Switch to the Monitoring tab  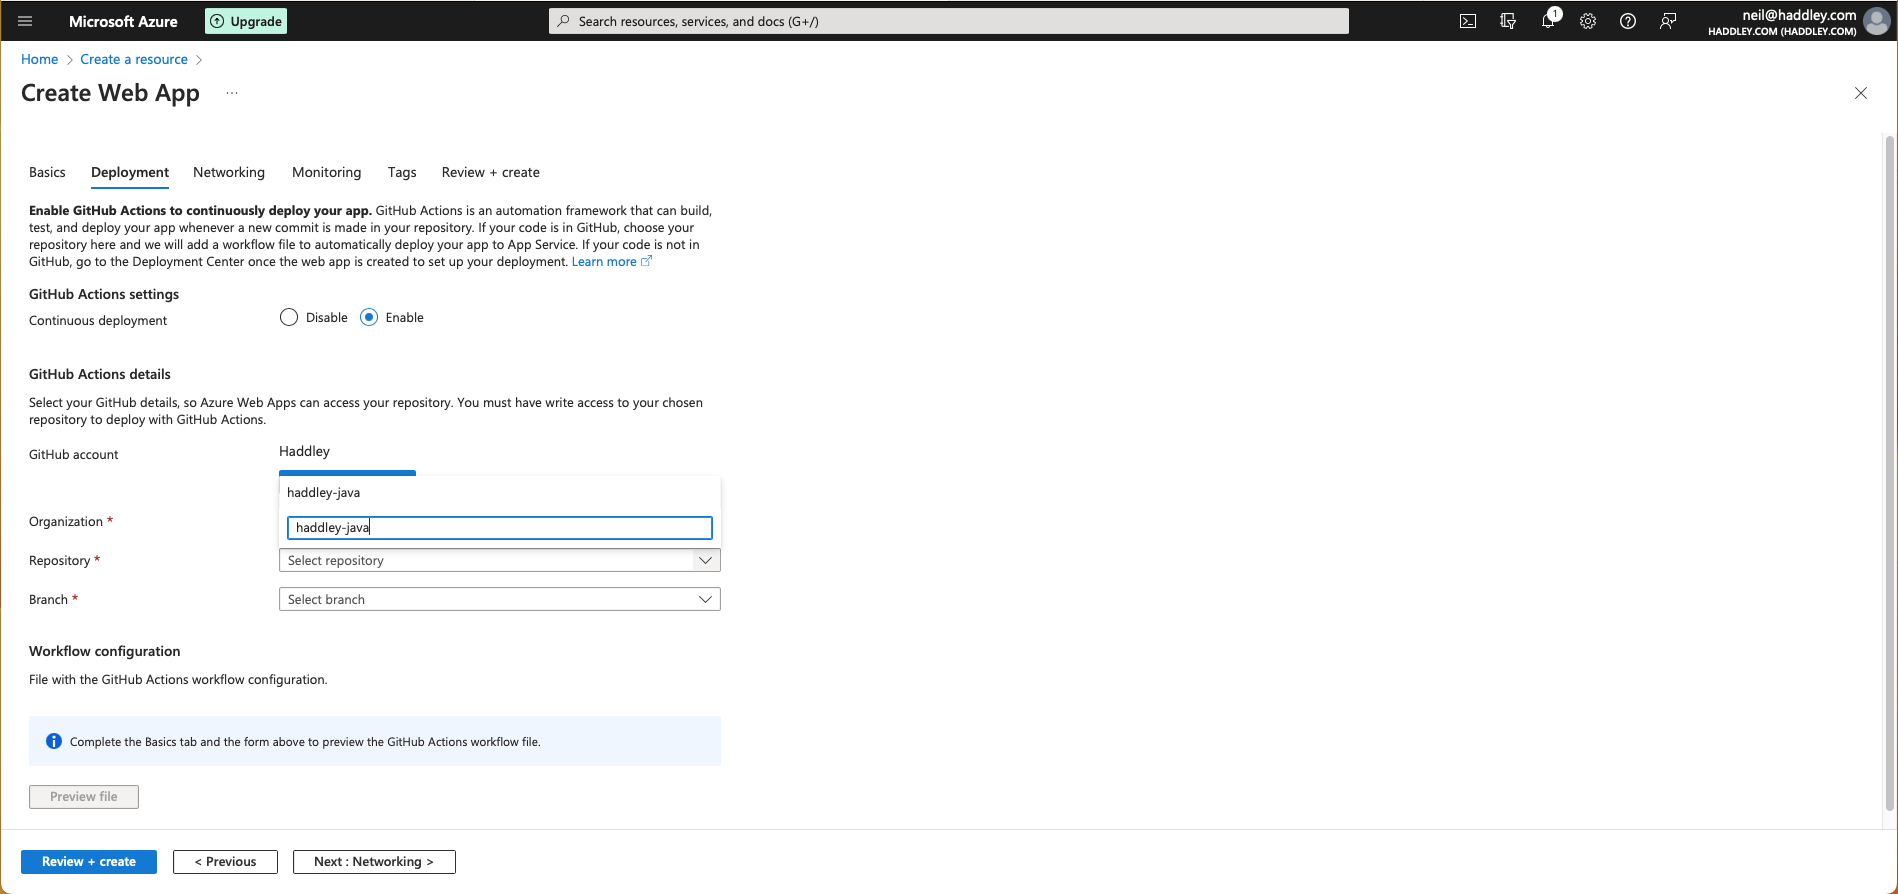[x=326, y=172]
